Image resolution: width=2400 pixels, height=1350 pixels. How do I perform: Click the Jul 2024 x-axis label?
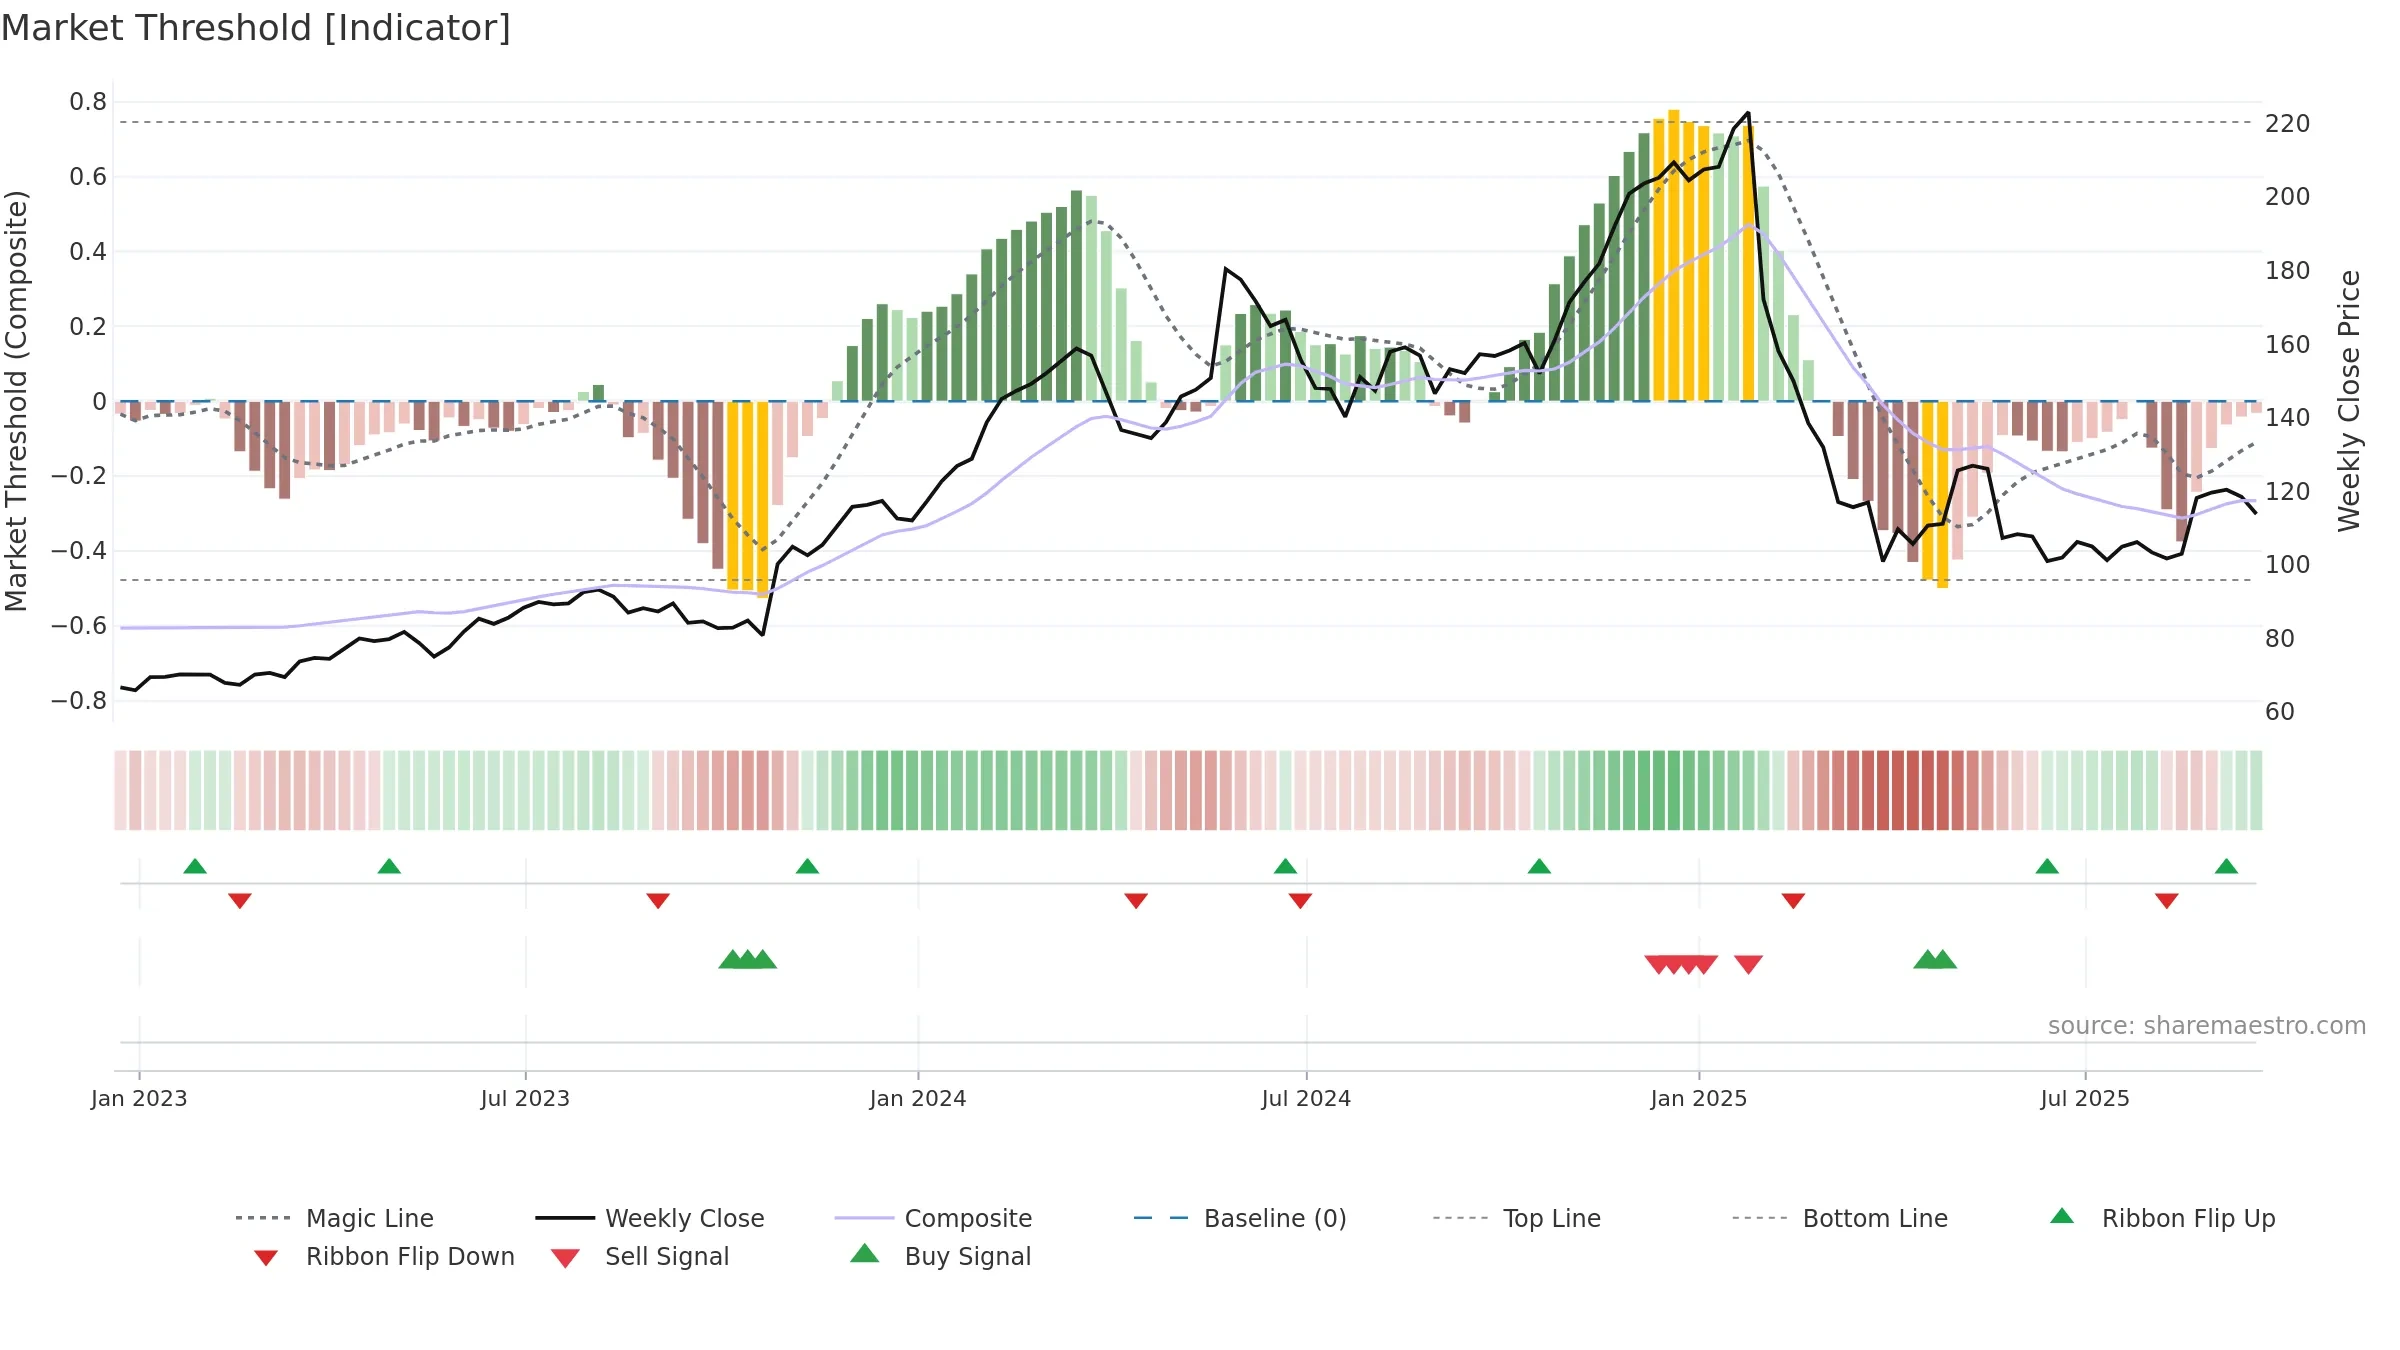point(1306,1099)
